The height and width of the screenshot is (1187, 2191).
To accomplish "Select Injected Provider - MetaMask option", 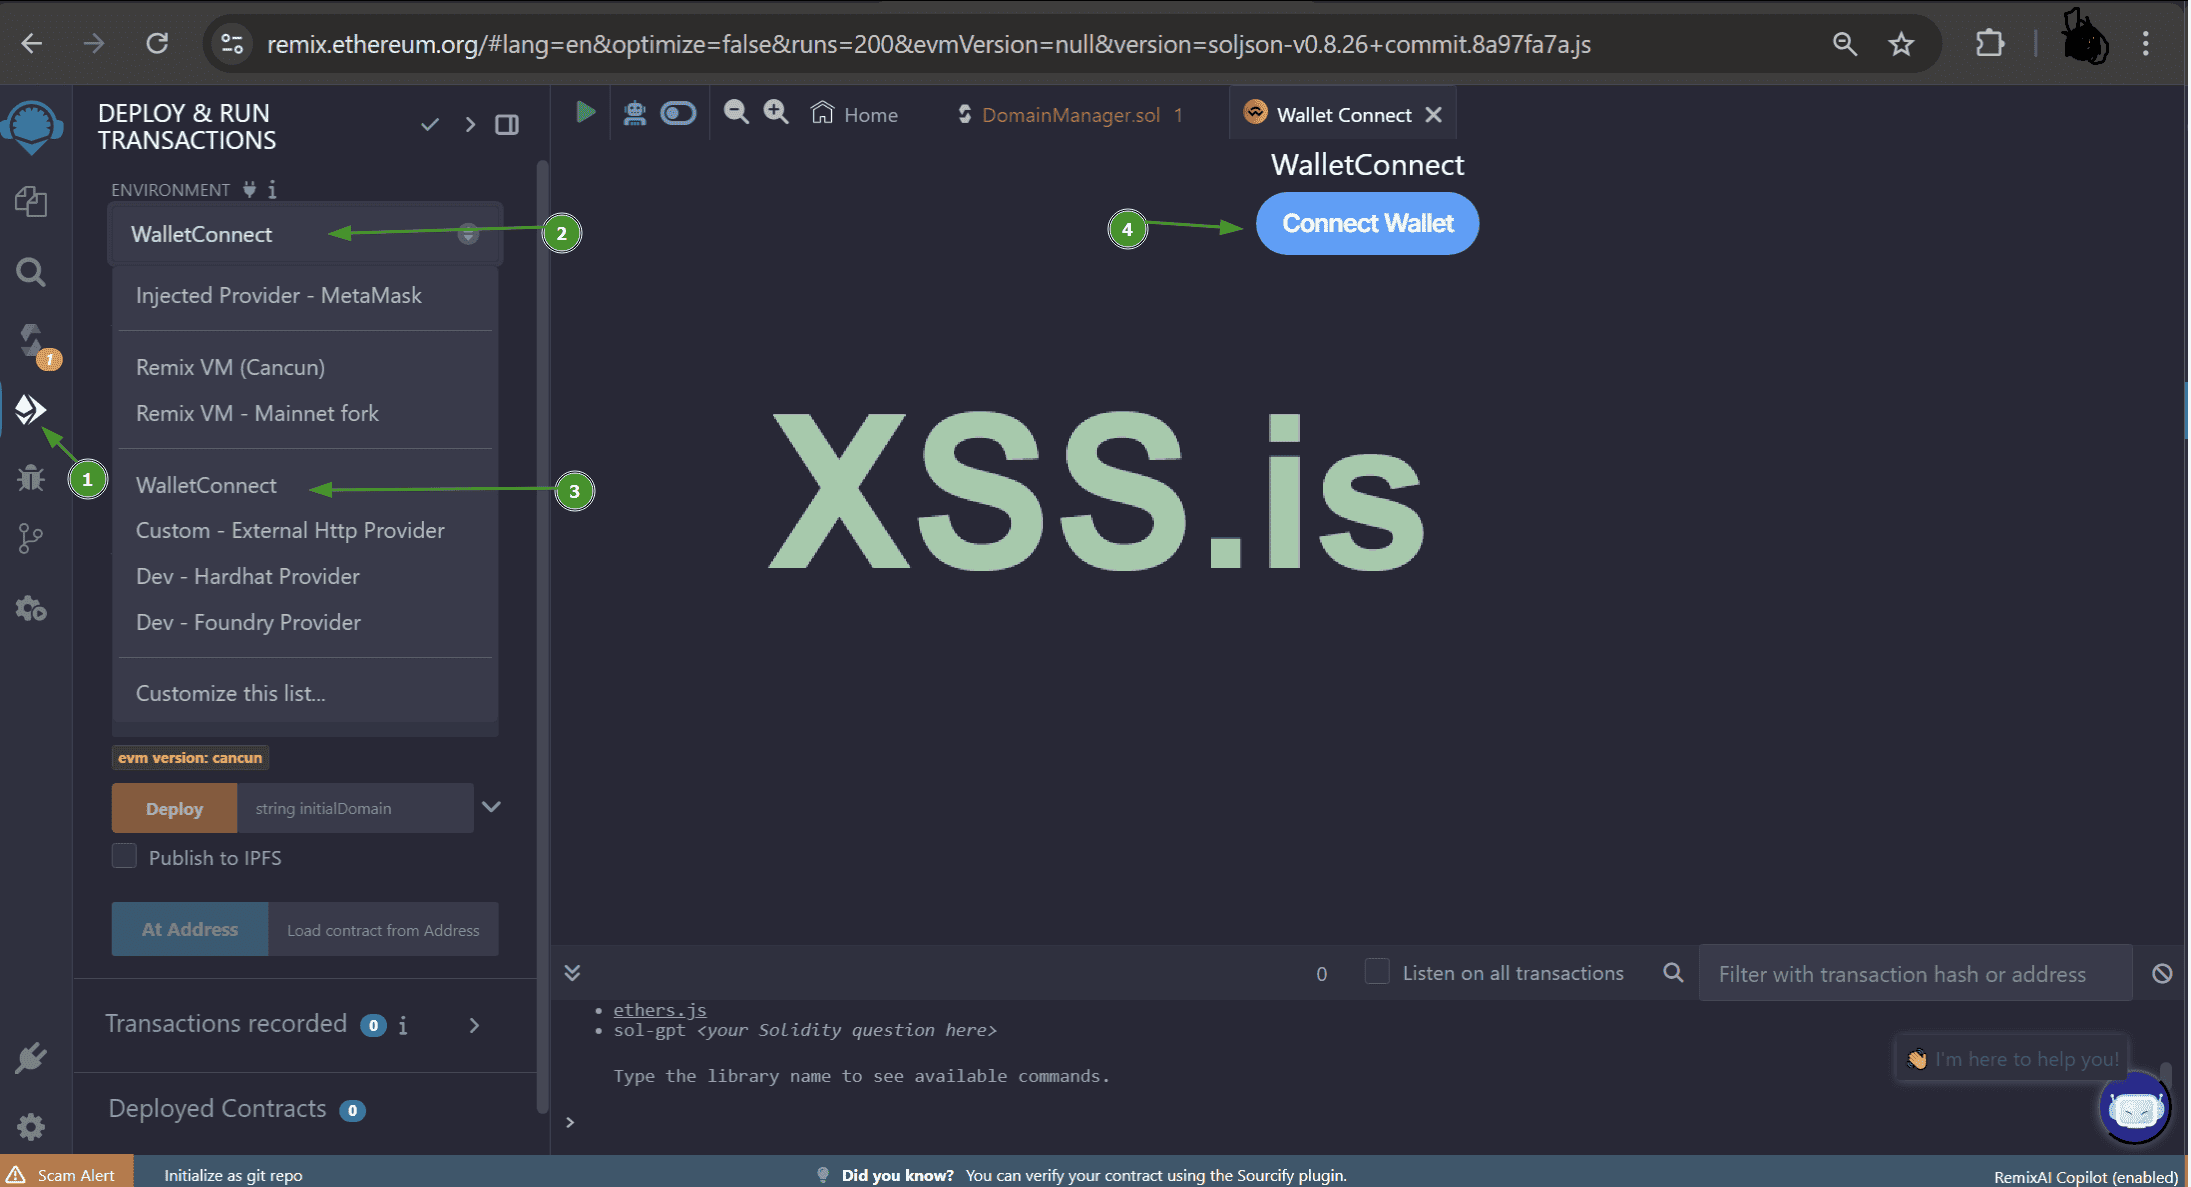I will [279, 295].
